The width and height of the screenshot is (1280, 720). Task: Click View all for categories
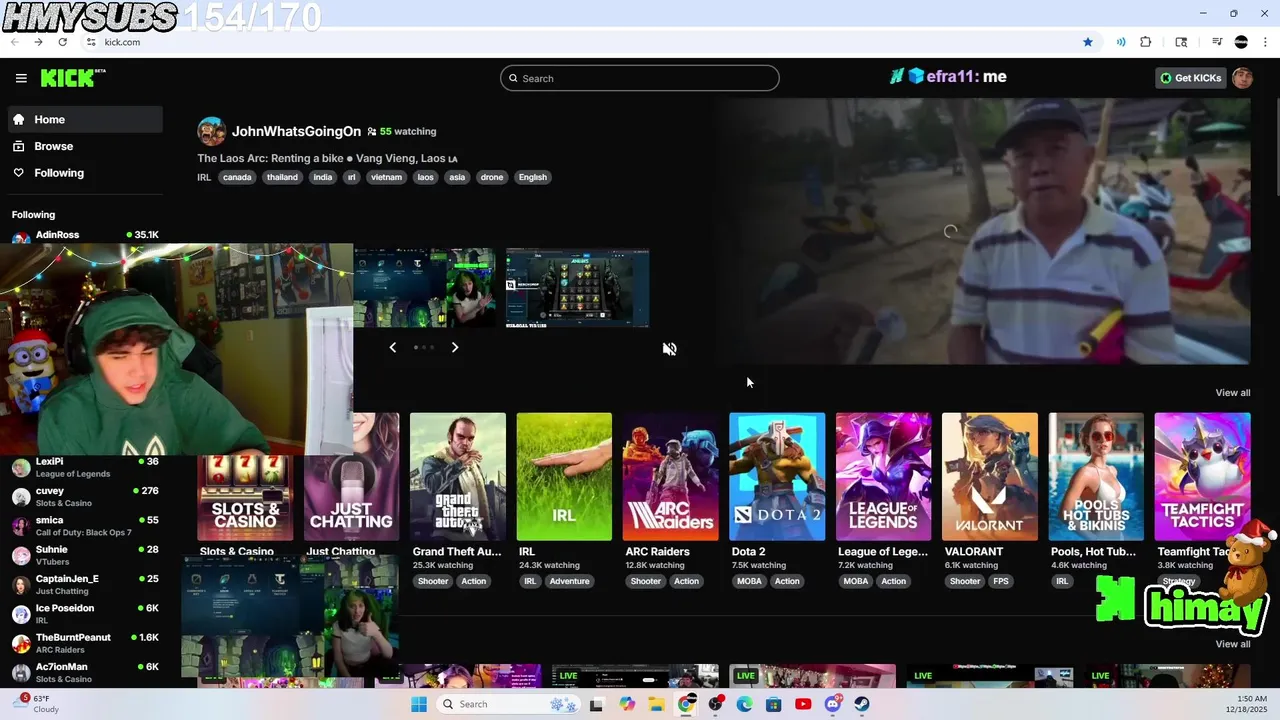(x=1232, y=393)
